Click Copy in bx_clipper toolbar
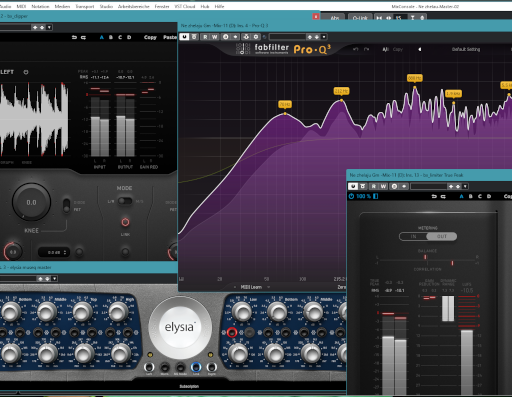 tap(150, 37)
